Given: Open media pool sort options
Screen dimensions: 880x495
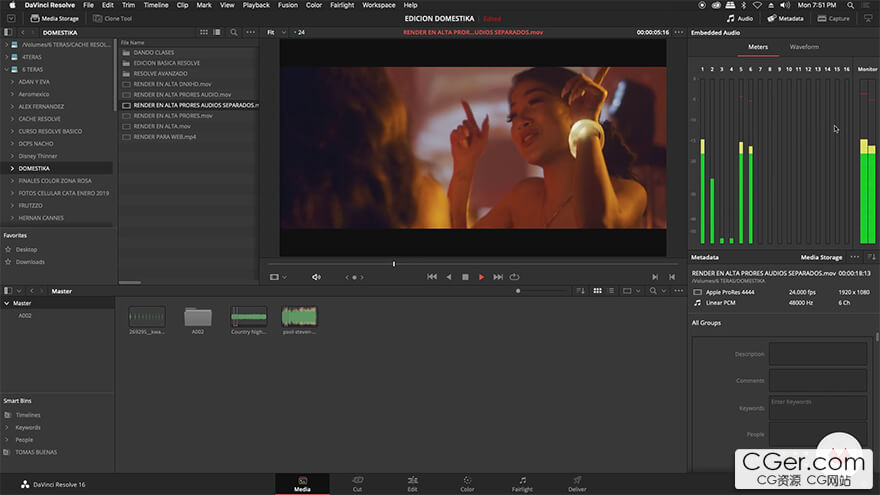Looking at the screenshot, I should (x=580, y=291).
